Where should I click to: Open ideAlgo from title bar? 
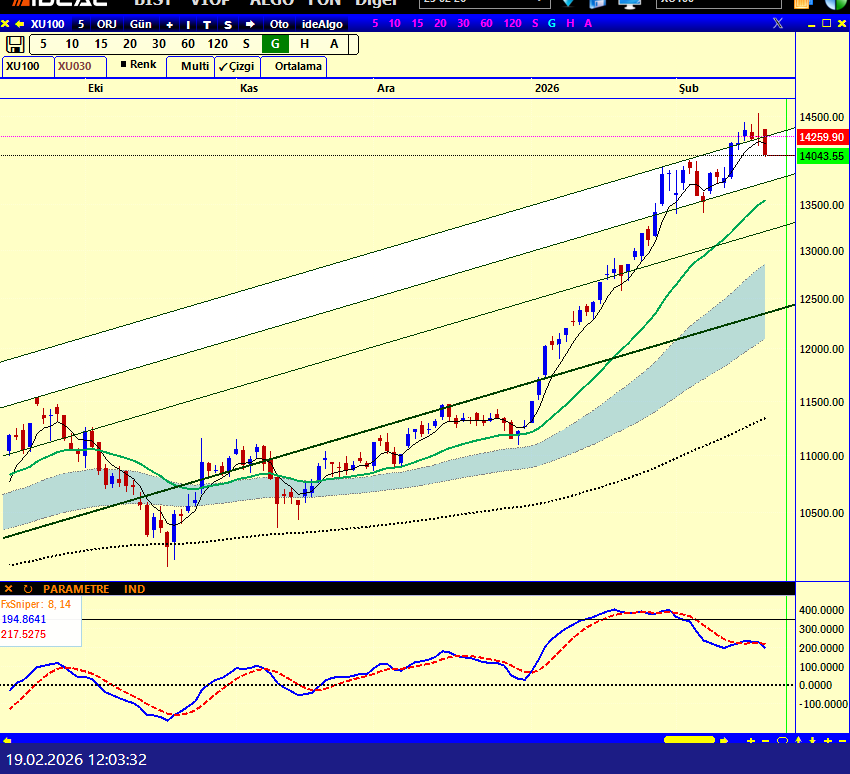(x=322, y=24)
